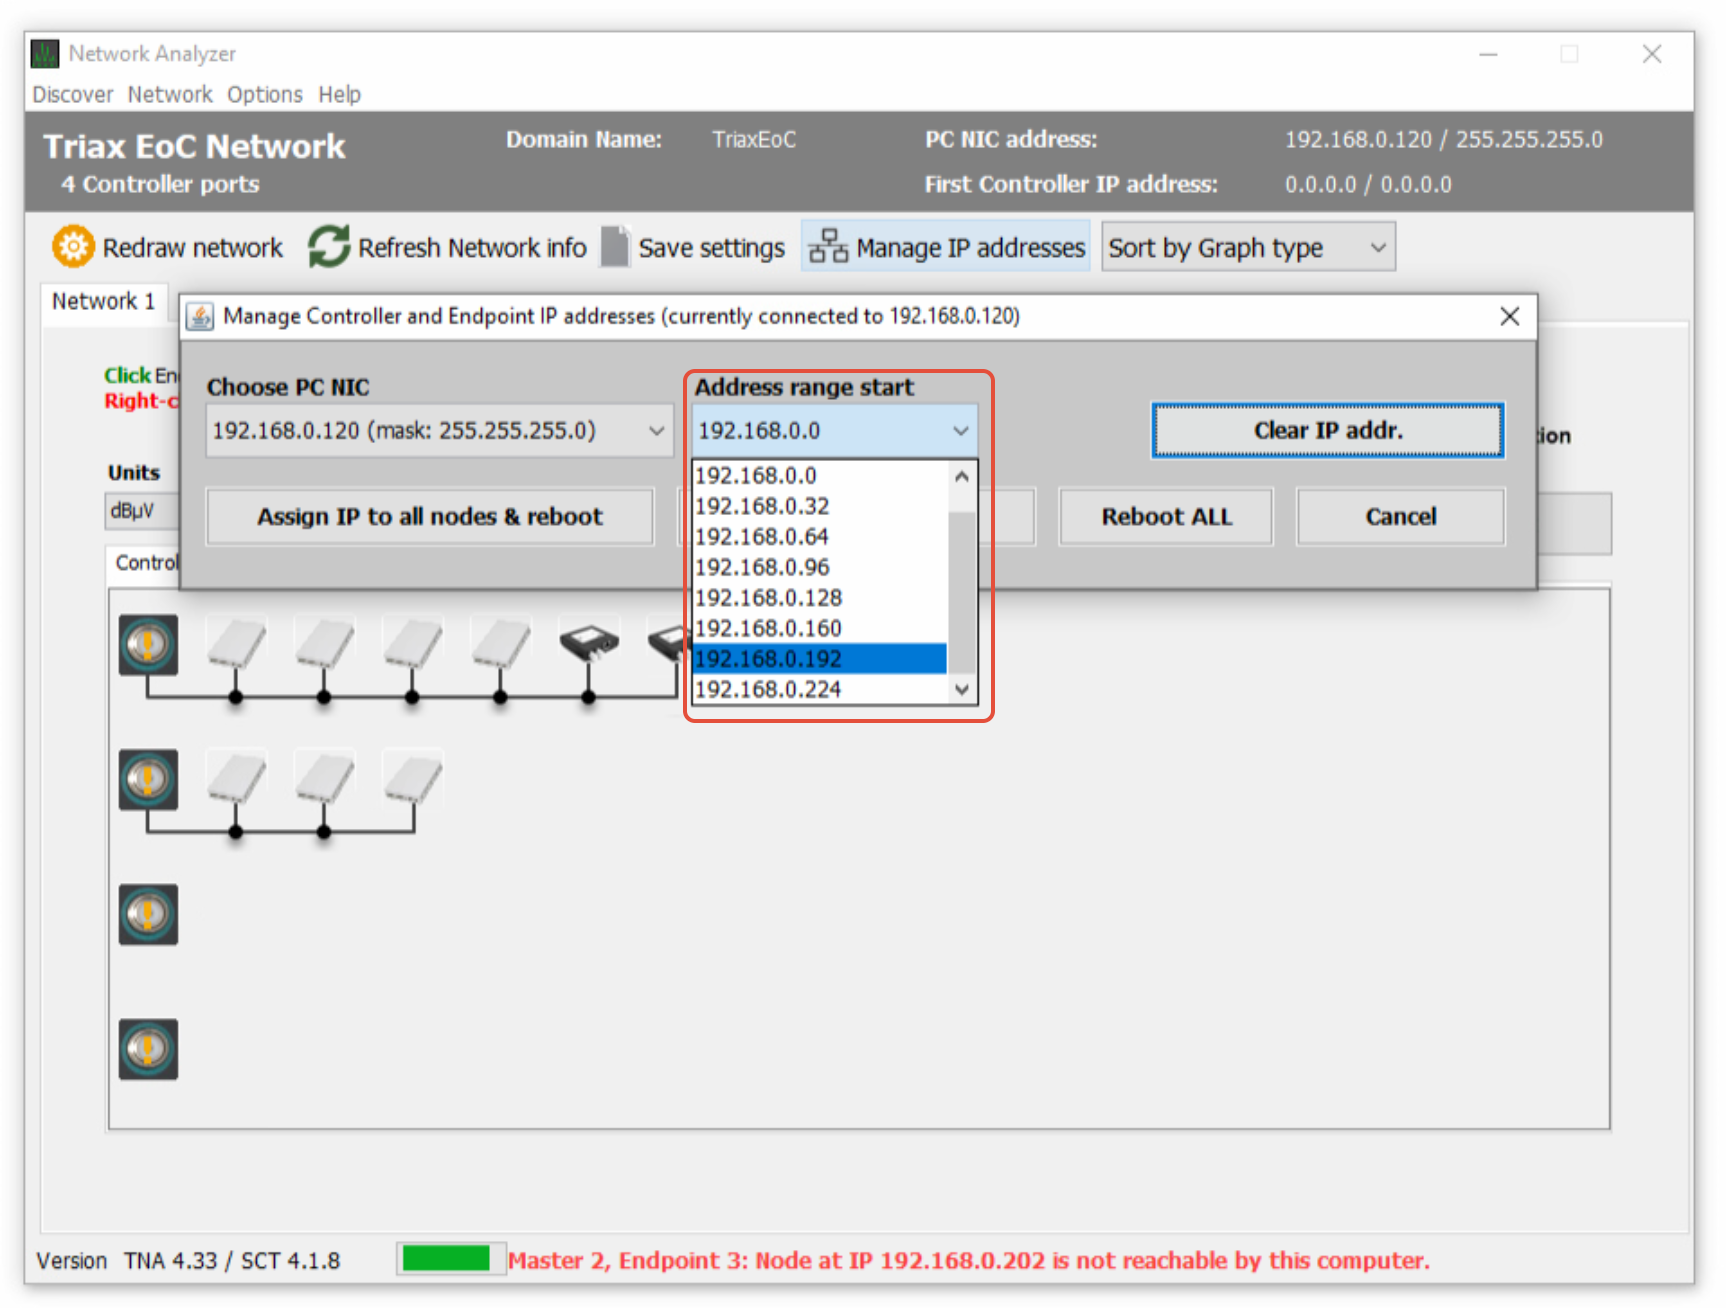Open the Sort by Graph type dropdown
The image size is (1726, 1308).
(x=1248, y=247)
